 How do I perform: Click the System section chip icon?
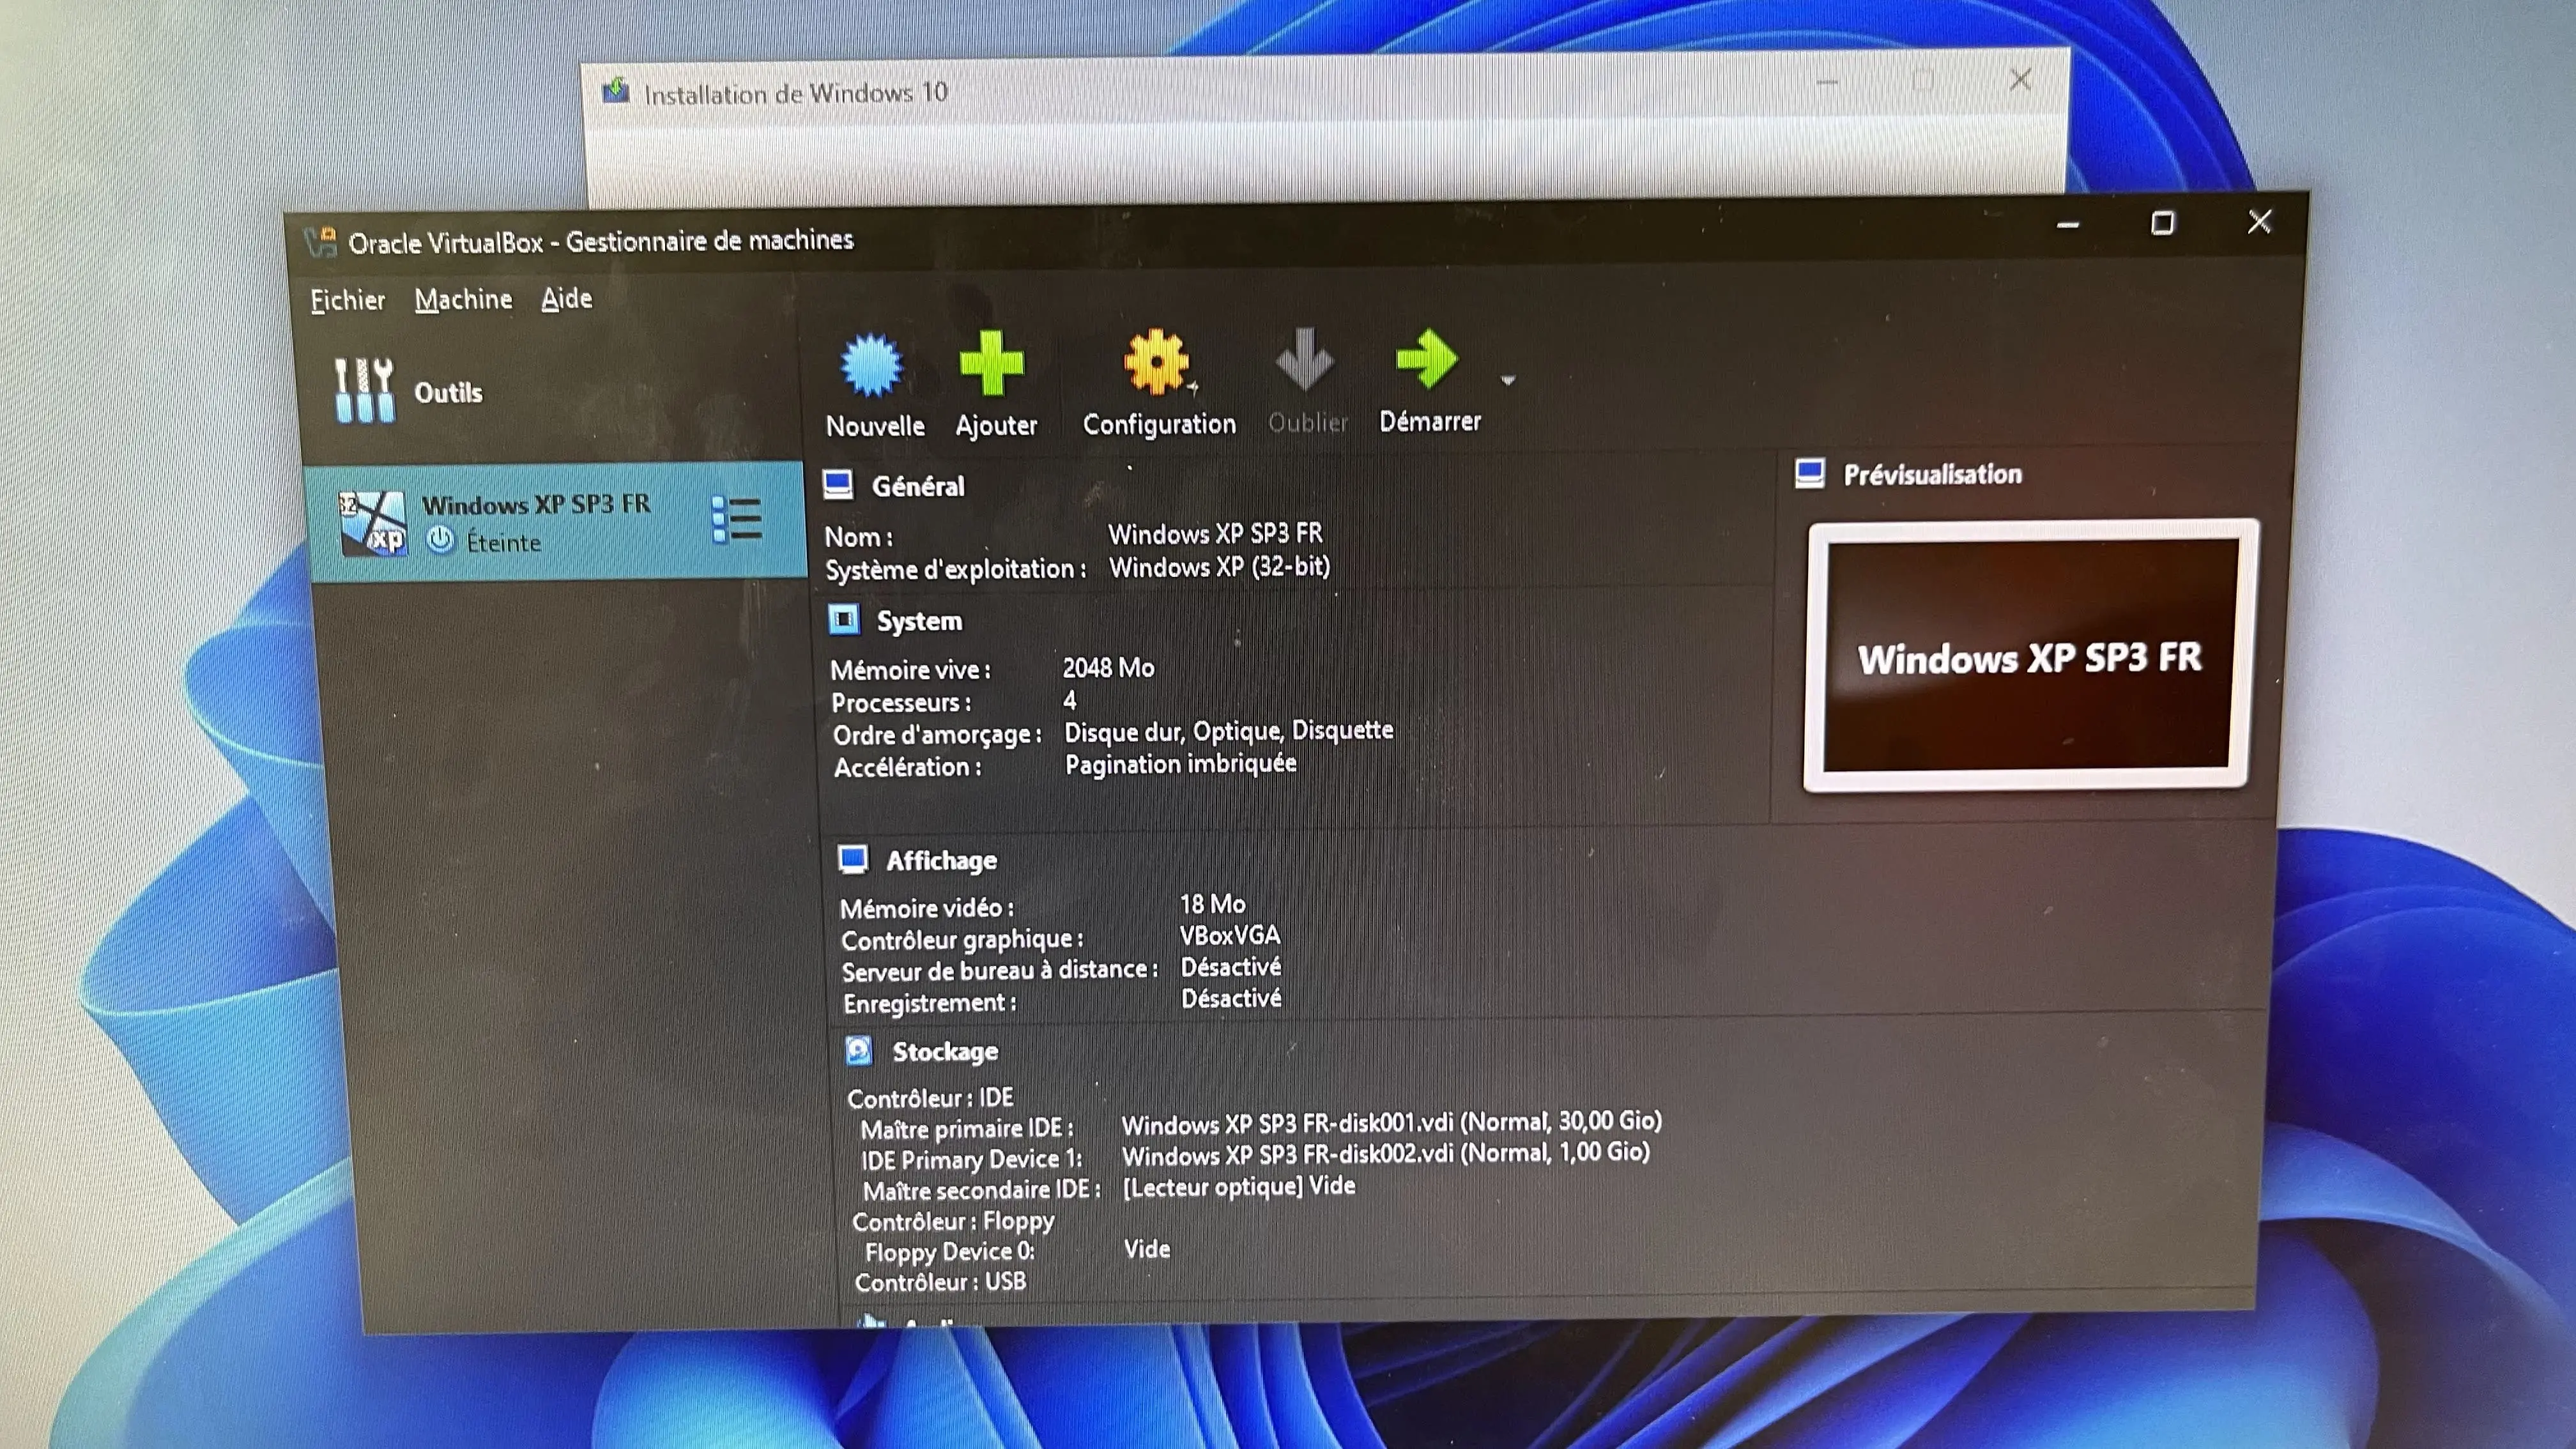coord(844,620)
